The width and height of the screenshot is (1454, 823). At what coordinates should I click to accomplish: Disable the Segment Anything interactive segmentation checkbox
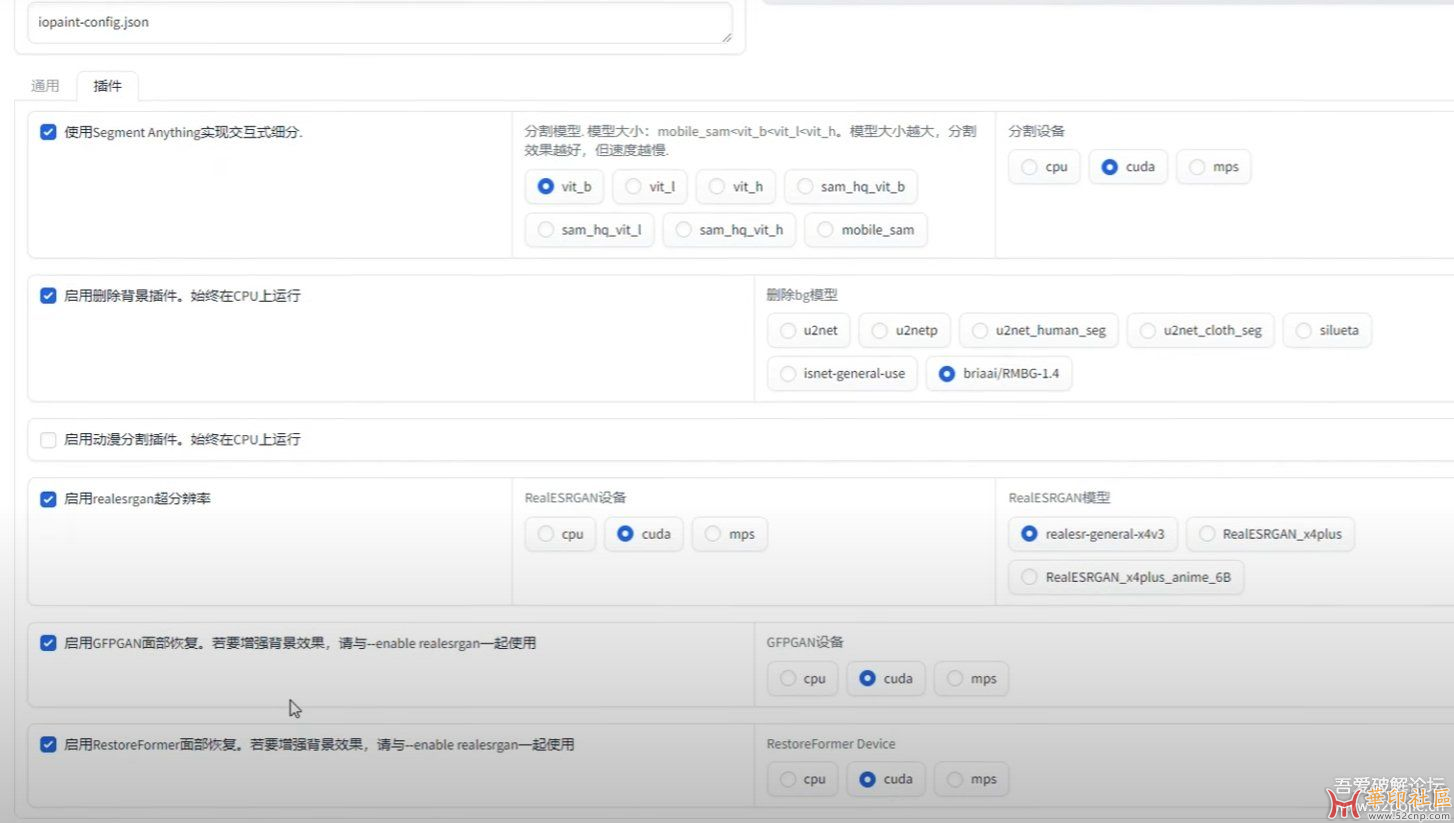(x=48, y=132)
